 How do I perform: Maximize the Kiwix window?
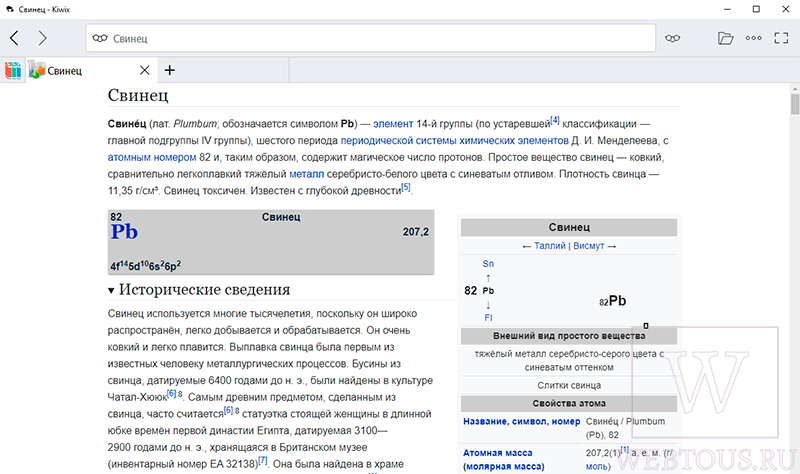click(x=756, y=9)
